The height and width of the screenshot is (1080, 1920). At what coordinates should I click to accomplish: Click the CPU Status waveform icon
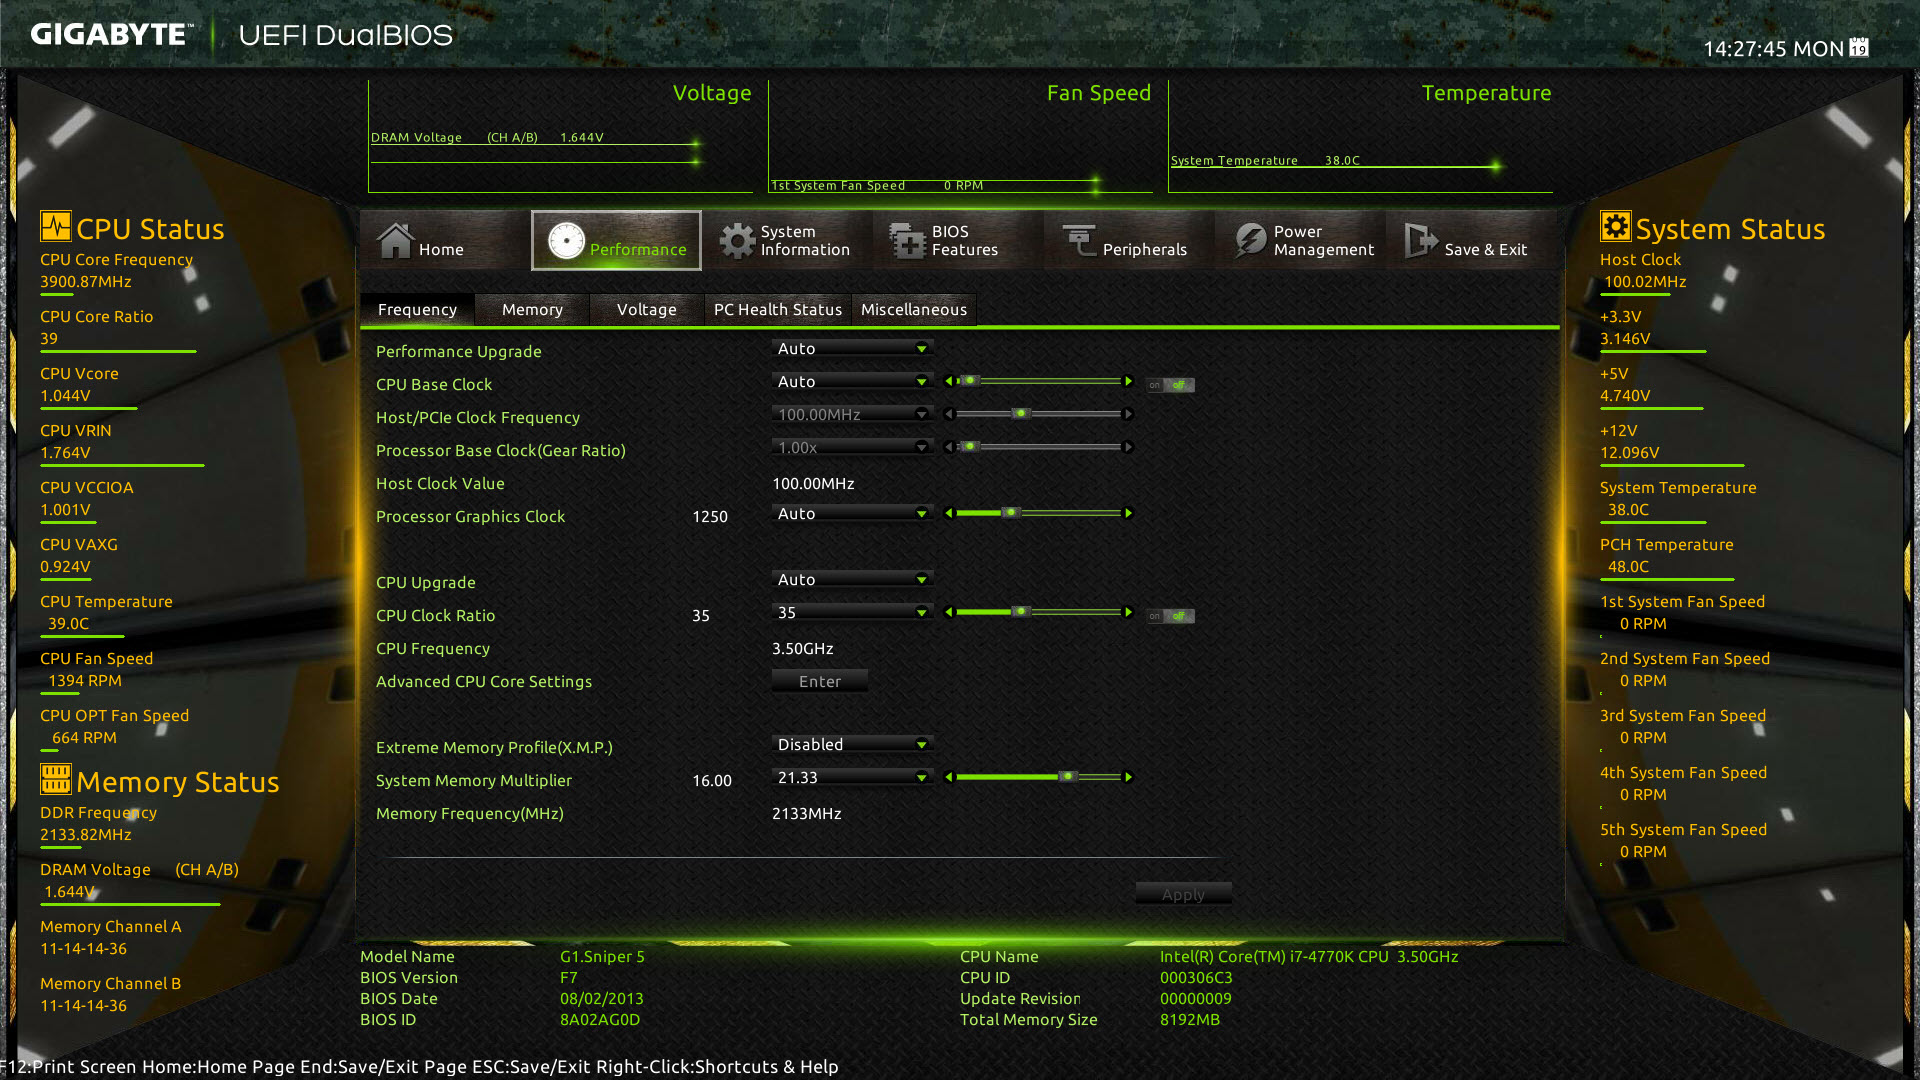55,226
